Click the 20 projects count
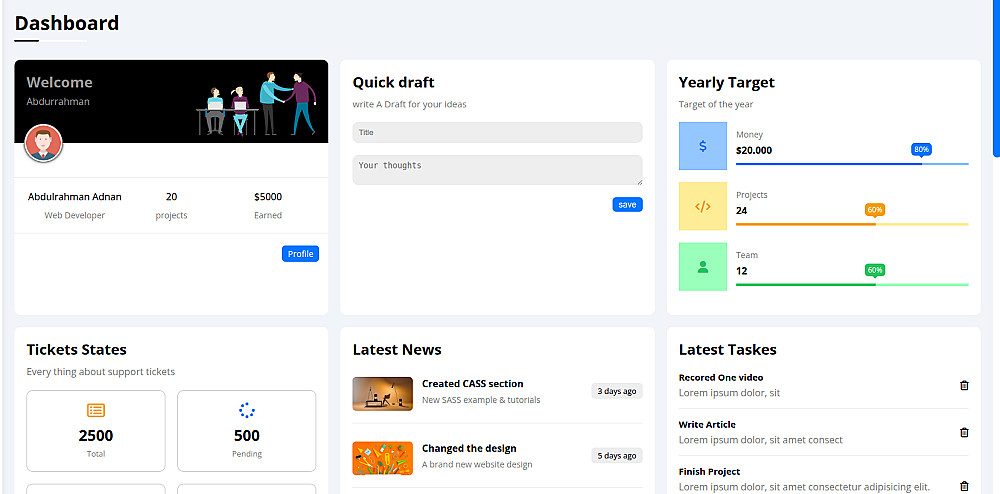 [172, 197]
